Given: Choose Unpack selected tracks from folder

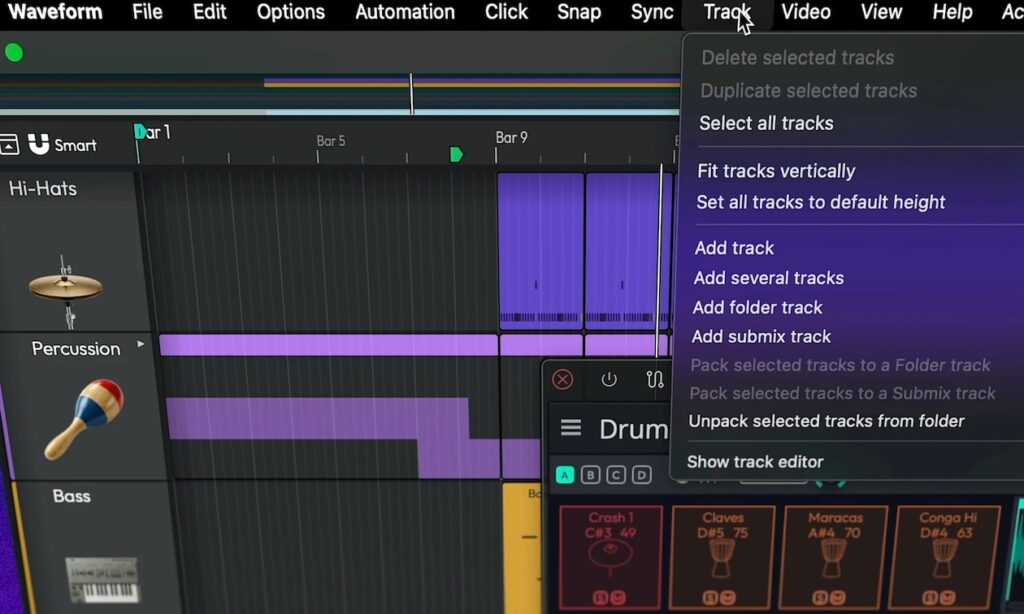Looking at the screenshot, I should click(x=826, y=421).
